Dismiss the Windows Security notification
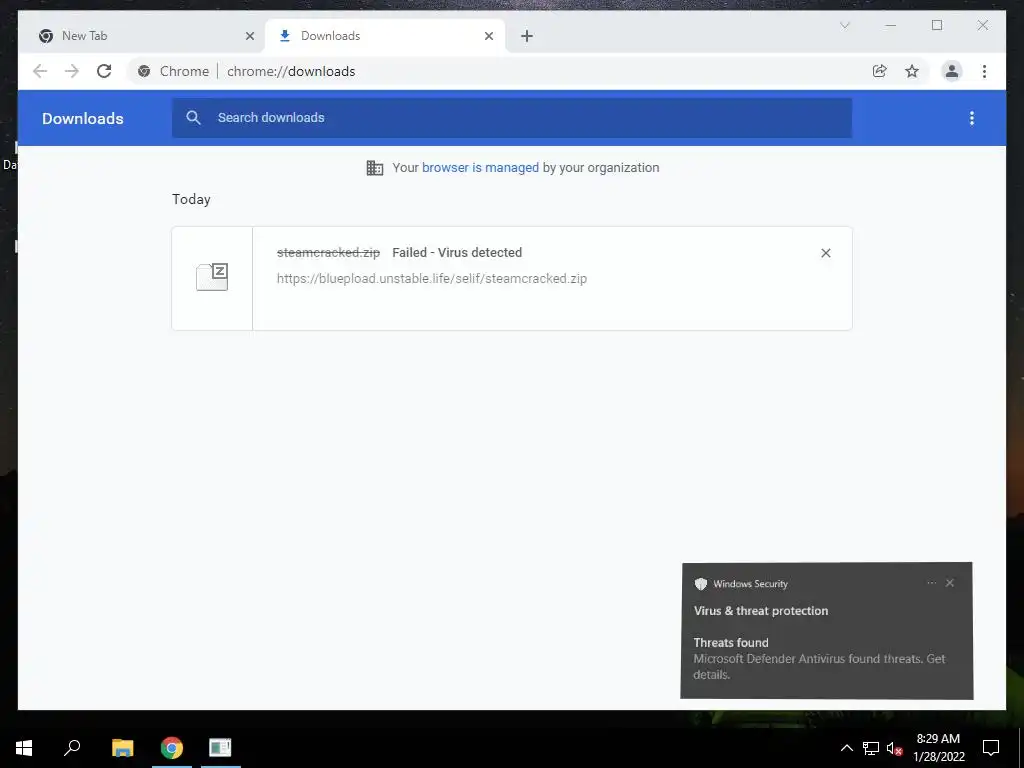Screen dimensions: 1024x768 tap(950, 583)
